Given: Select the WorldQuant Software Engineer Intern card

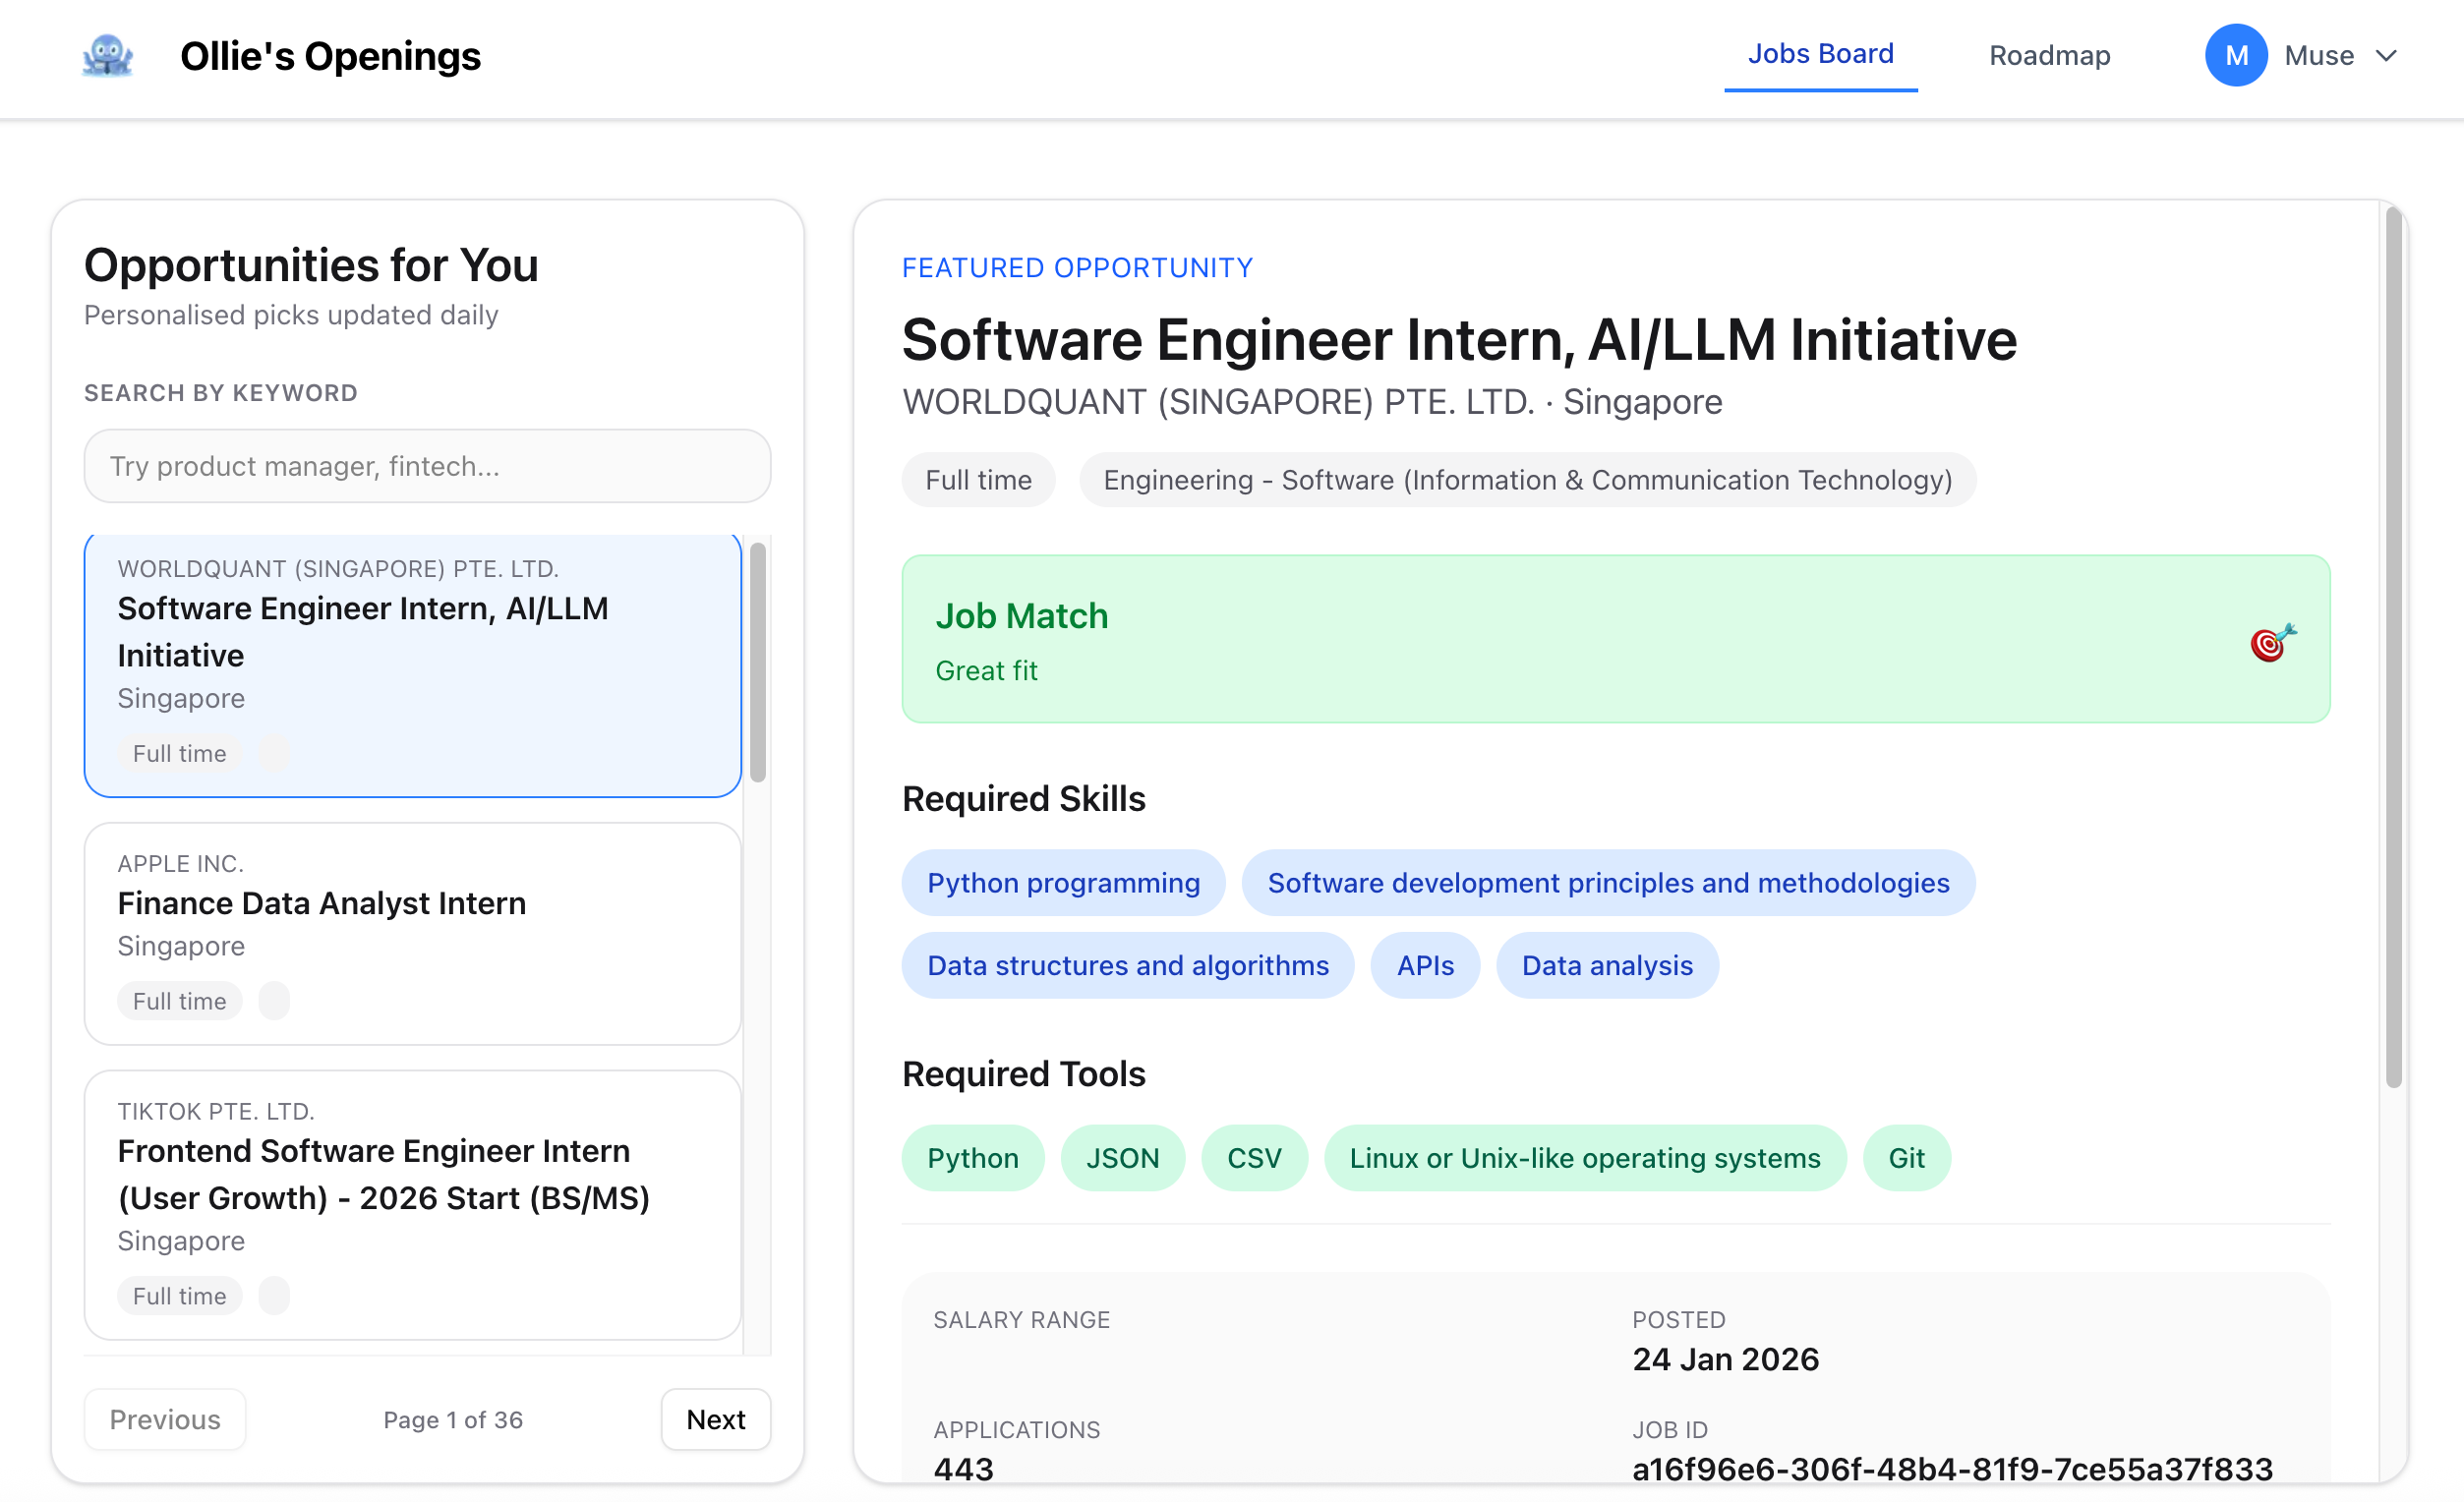Looking at the screenshot, I should point(412,665).
